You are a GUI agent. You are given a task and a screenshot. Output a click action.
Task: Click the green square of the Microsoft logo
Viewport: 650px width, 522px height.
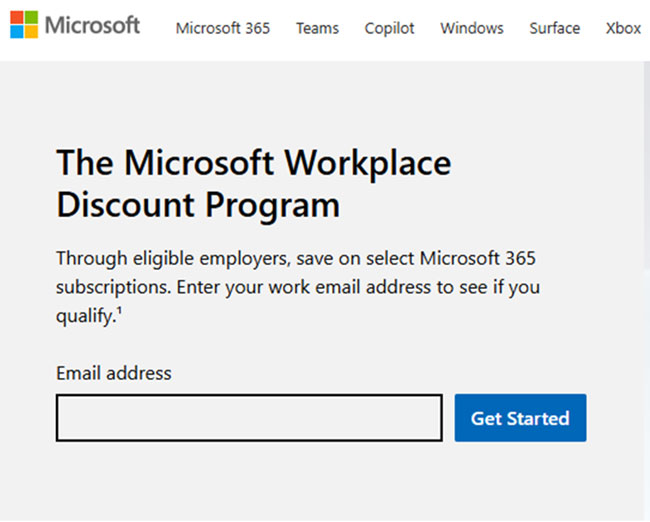pyautogui.click(x=30, y=18)
